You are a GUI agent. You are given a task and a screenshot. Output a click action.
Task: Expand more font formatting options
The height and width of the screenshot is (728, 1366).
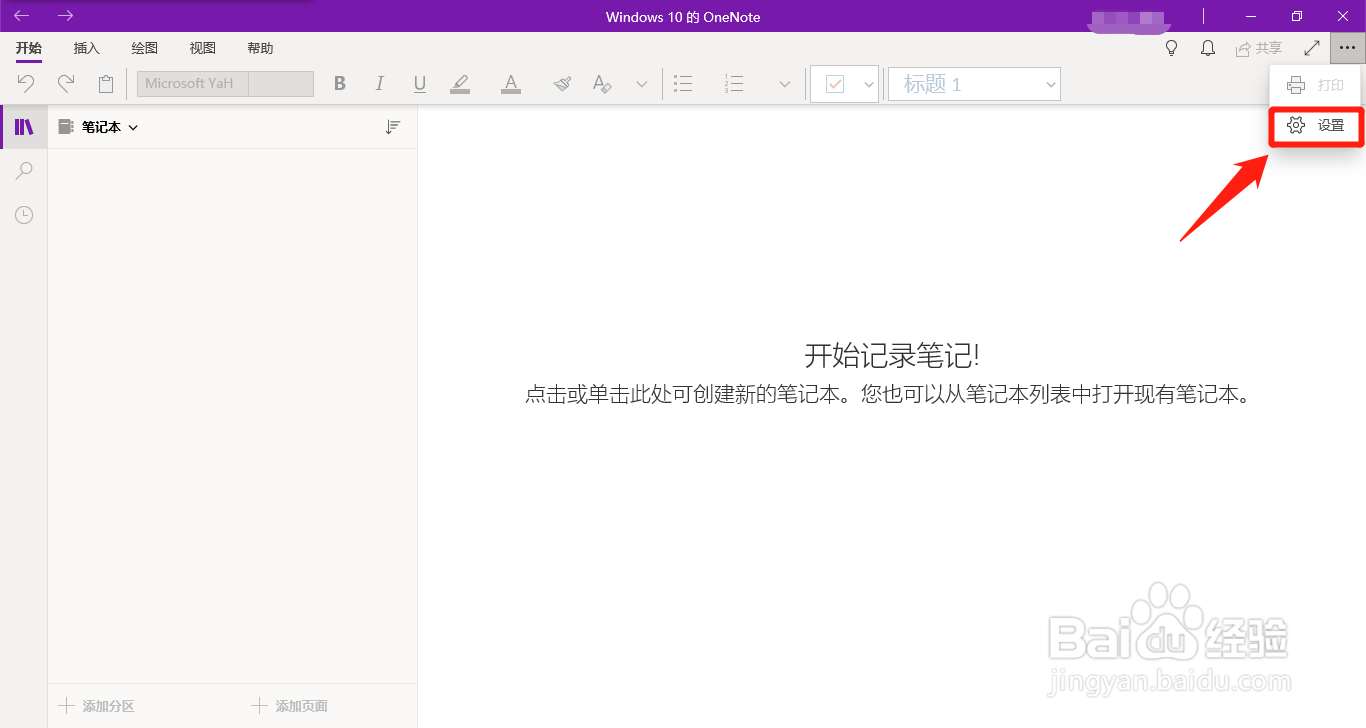642,85
